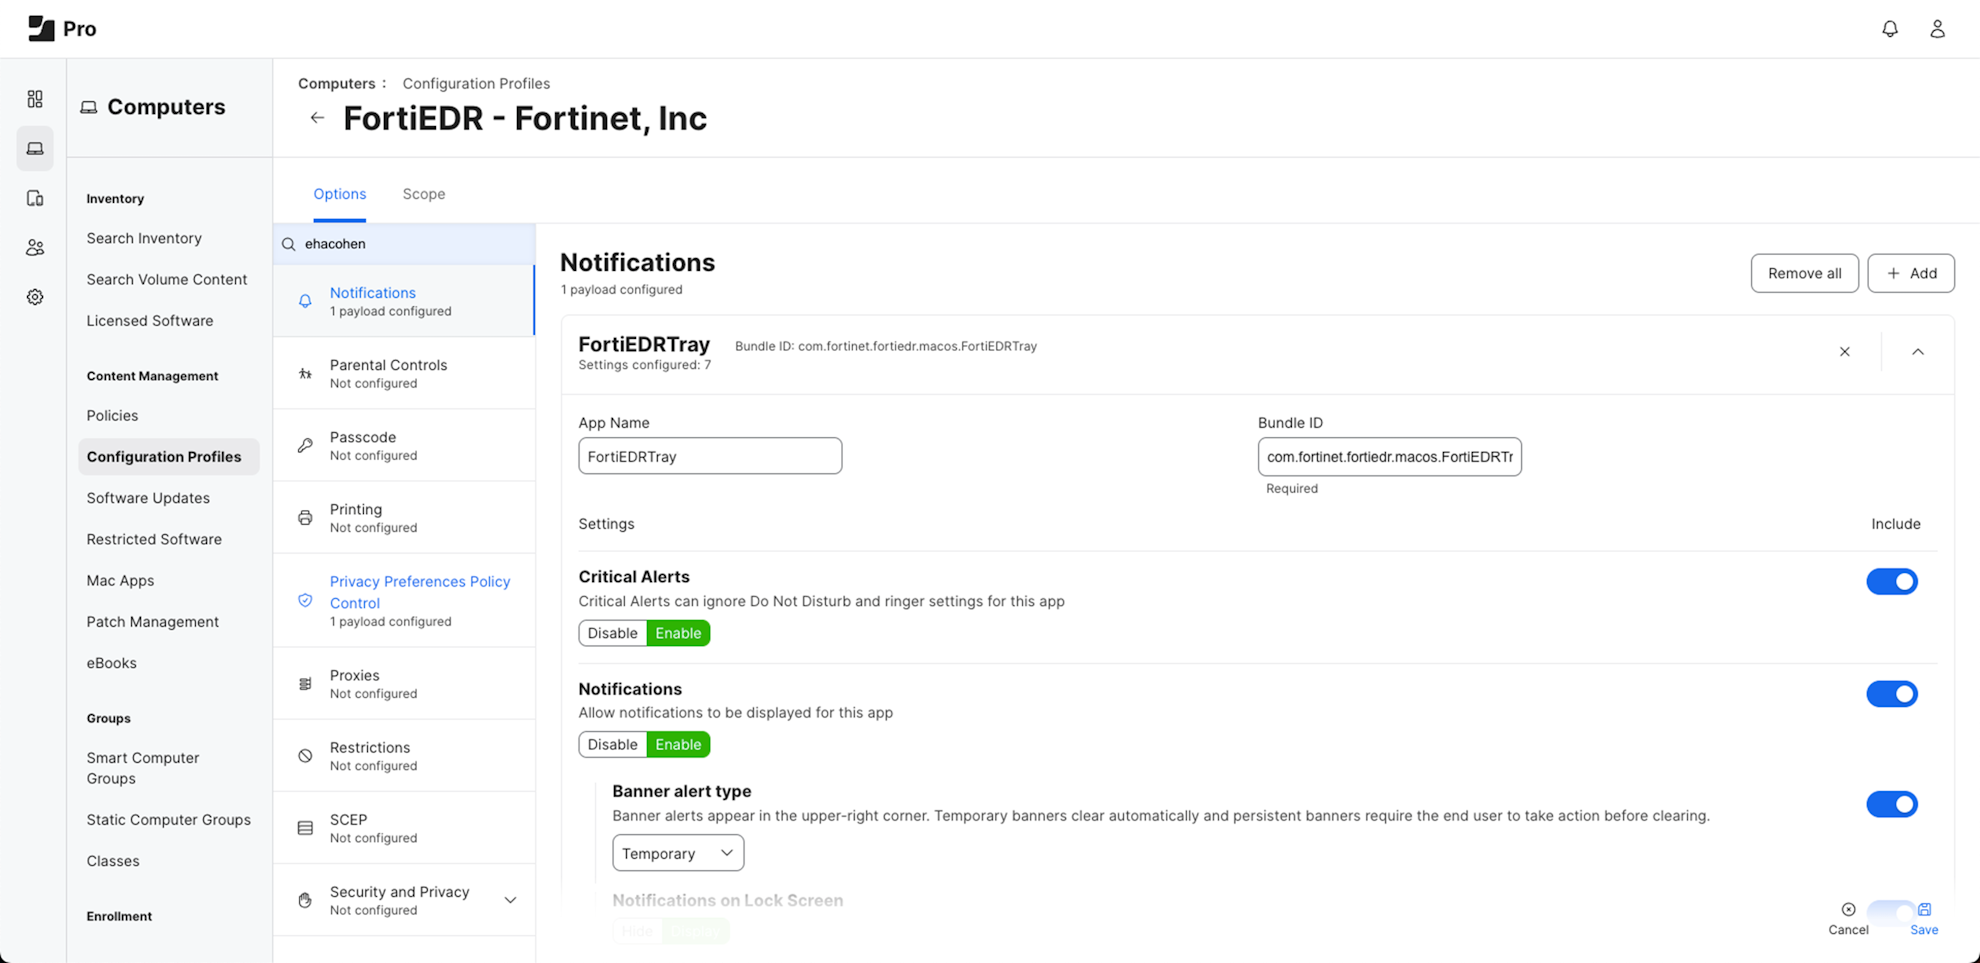1980x963 pixels.
Task: Remove FortiEDRTray payload with X icon
Action: coord(1844,352)
